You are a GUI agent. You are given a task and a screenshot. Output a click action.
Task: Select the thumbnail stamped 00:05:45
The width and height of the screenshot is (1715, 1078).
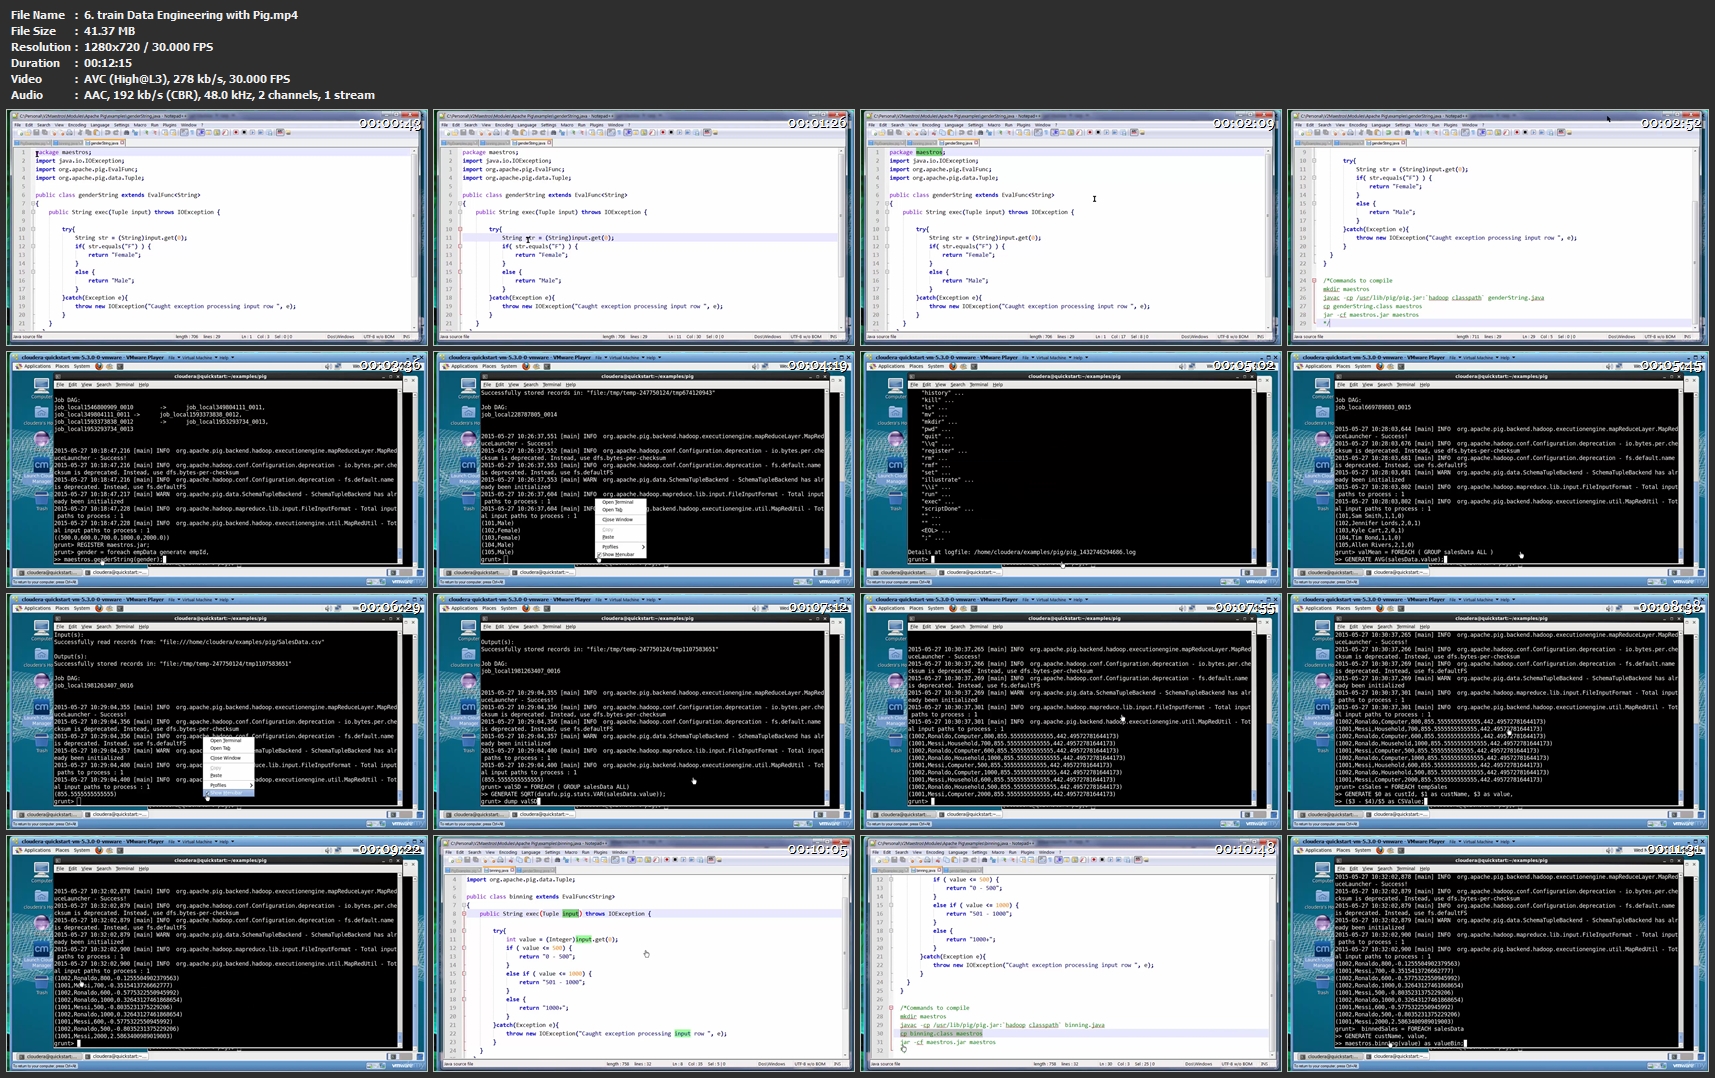[1498, 469]
